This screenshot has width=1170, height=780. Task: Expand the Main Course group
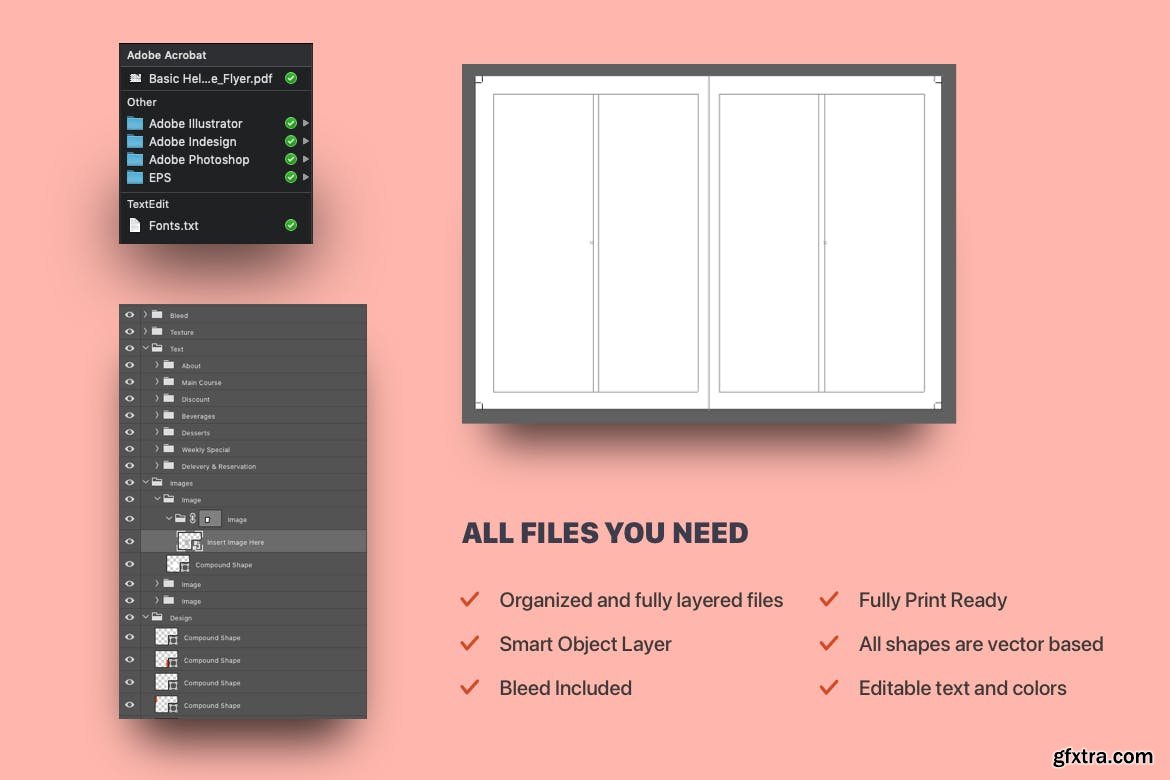click(x=157, y=382)
